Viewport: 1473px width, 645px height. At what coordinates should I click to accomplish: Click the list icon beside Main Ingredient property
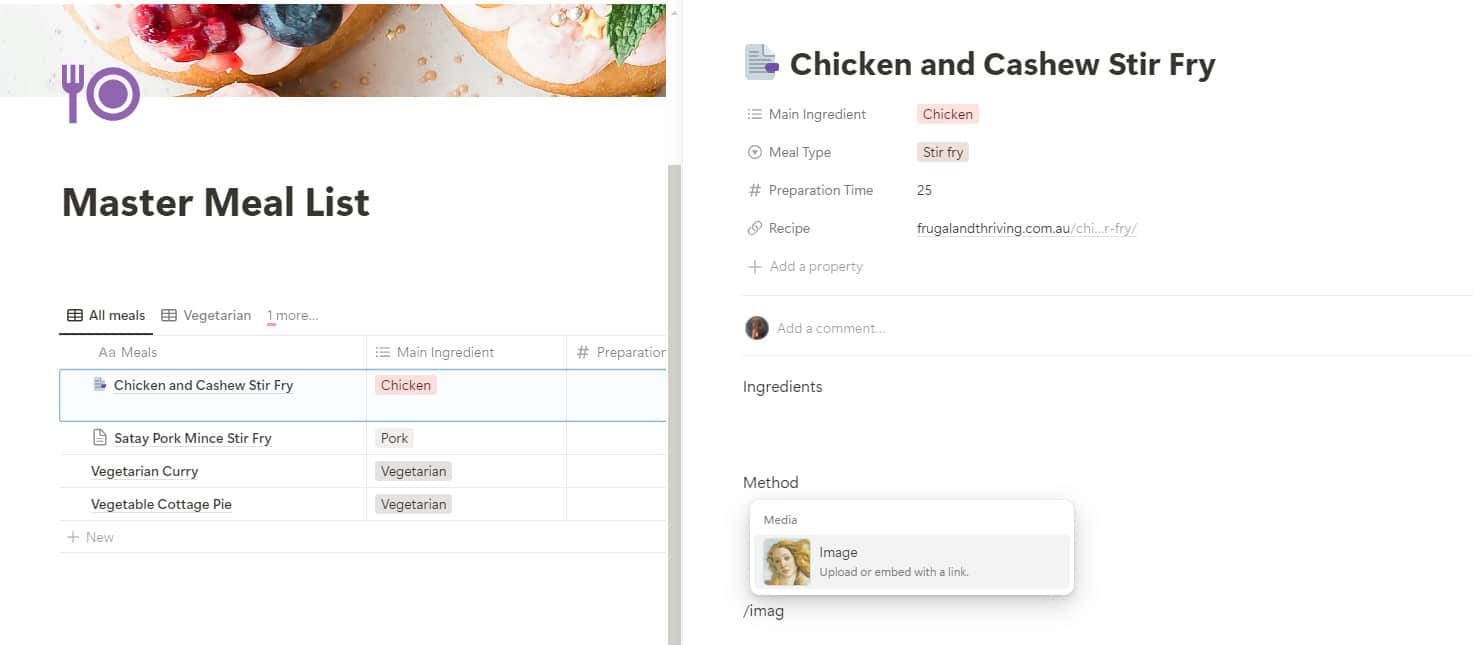coord(755,114)
